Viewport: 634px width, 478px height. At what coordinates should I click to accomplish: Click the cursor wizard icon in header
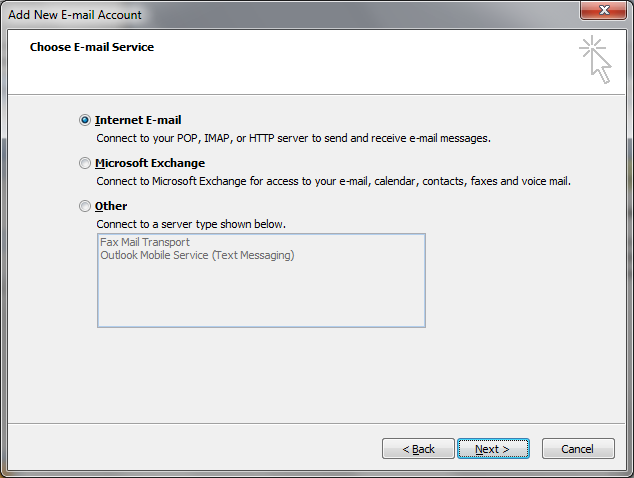pos(594,59)
